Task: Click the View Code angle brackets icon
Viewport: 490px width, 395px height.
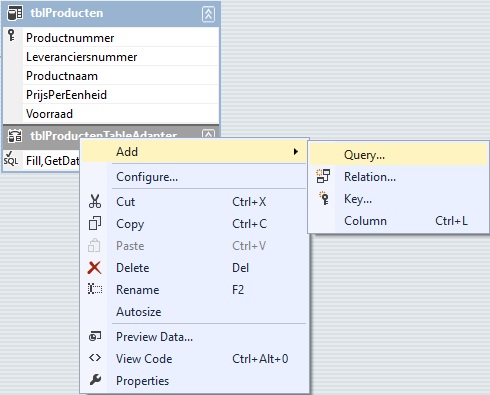Action: (95, 358)
